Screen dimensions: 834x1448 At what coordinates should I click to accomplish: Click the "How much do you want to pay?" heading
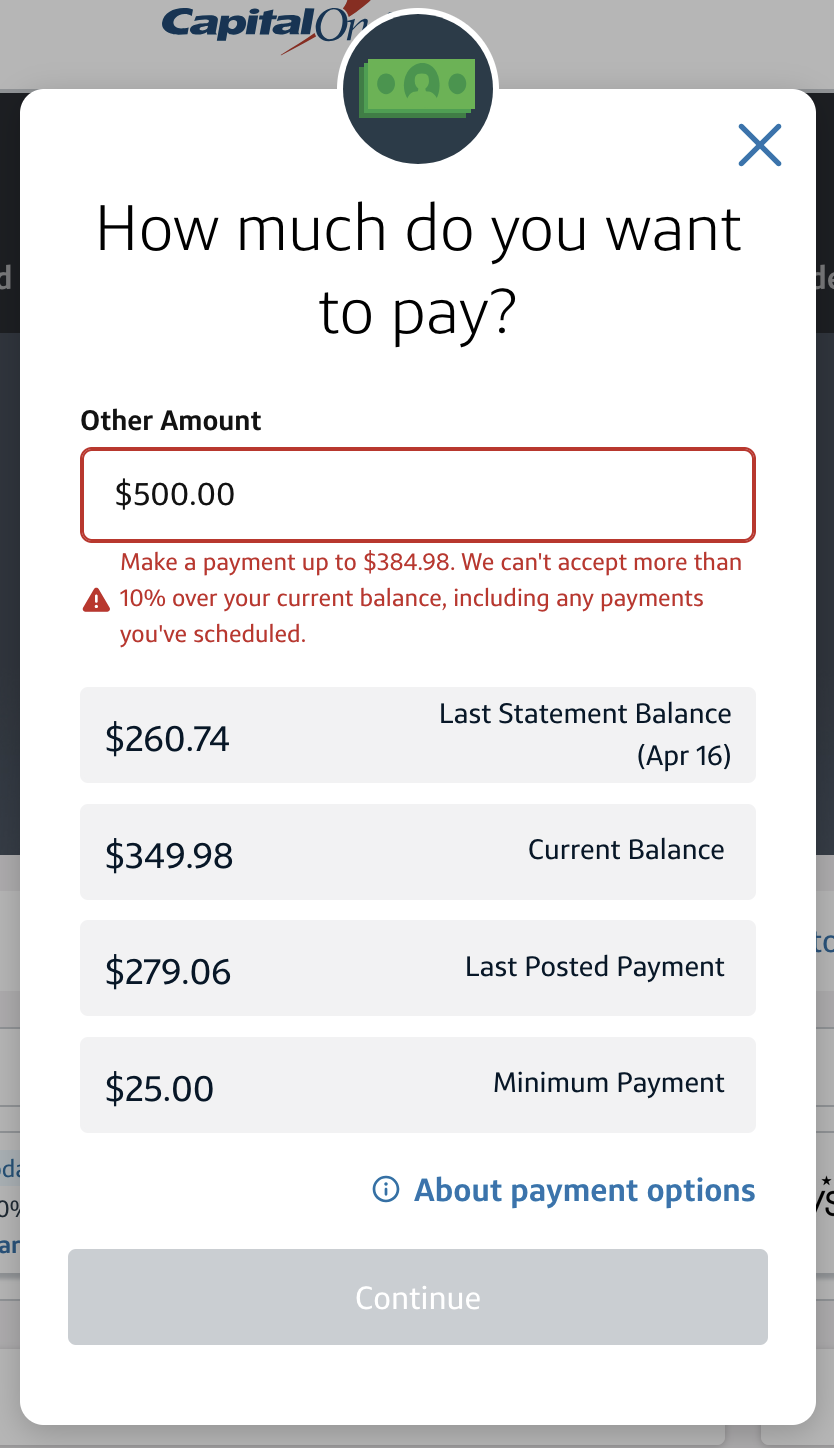pyautogui.click(x=418, y=270)
